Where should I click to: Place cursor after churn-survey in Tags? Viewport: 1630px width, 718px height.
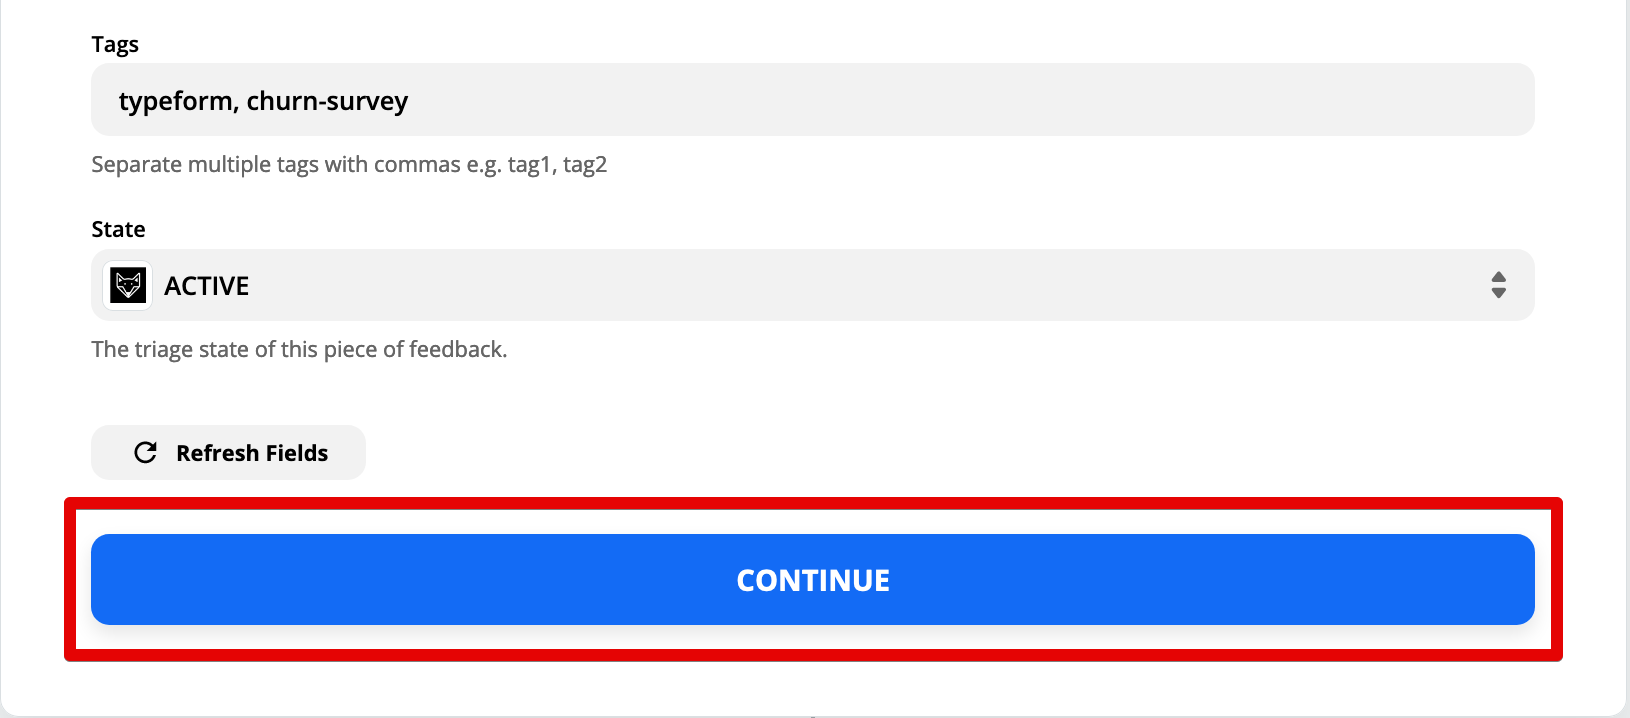click(x=411, y=101)
